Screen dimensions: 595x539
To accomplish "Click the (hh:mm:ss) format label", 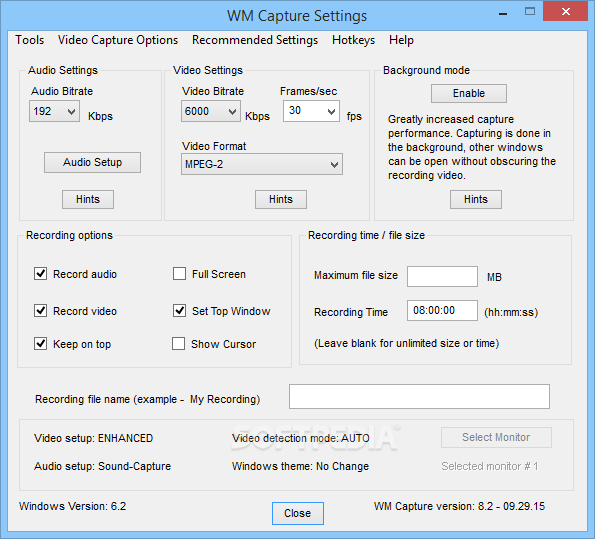I will [x=511, y=312].
